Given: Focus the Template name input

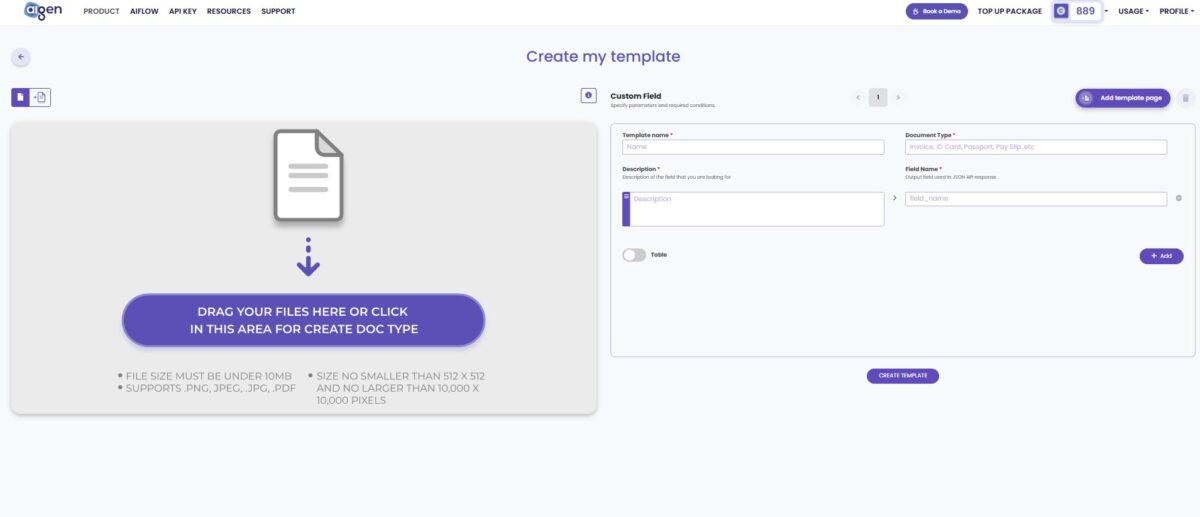Looking at the screenshot, I should tap(753, 147).
